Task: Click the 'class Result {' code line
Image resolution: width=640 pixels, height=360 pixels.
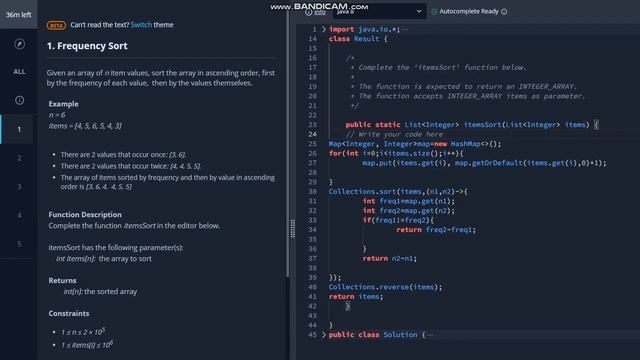Action: click(358, 39)
